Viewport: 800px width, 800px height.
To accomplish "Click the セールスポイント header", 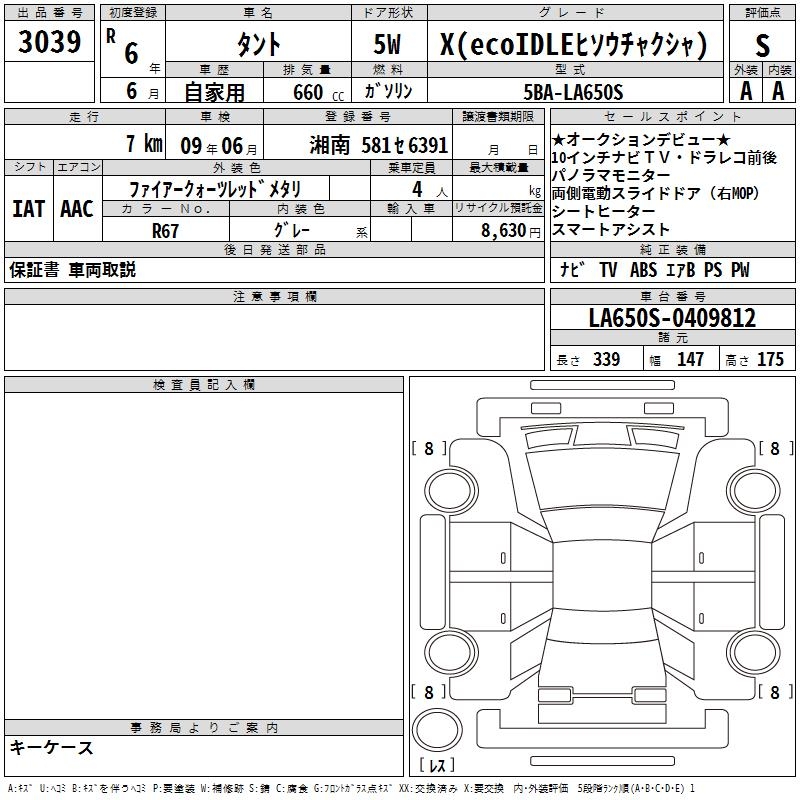I will pos(672,116).
